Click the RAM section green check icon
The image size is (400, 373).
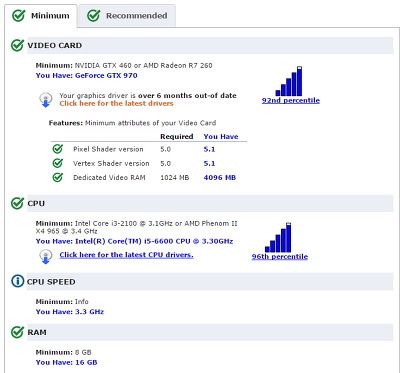(17, 332)
